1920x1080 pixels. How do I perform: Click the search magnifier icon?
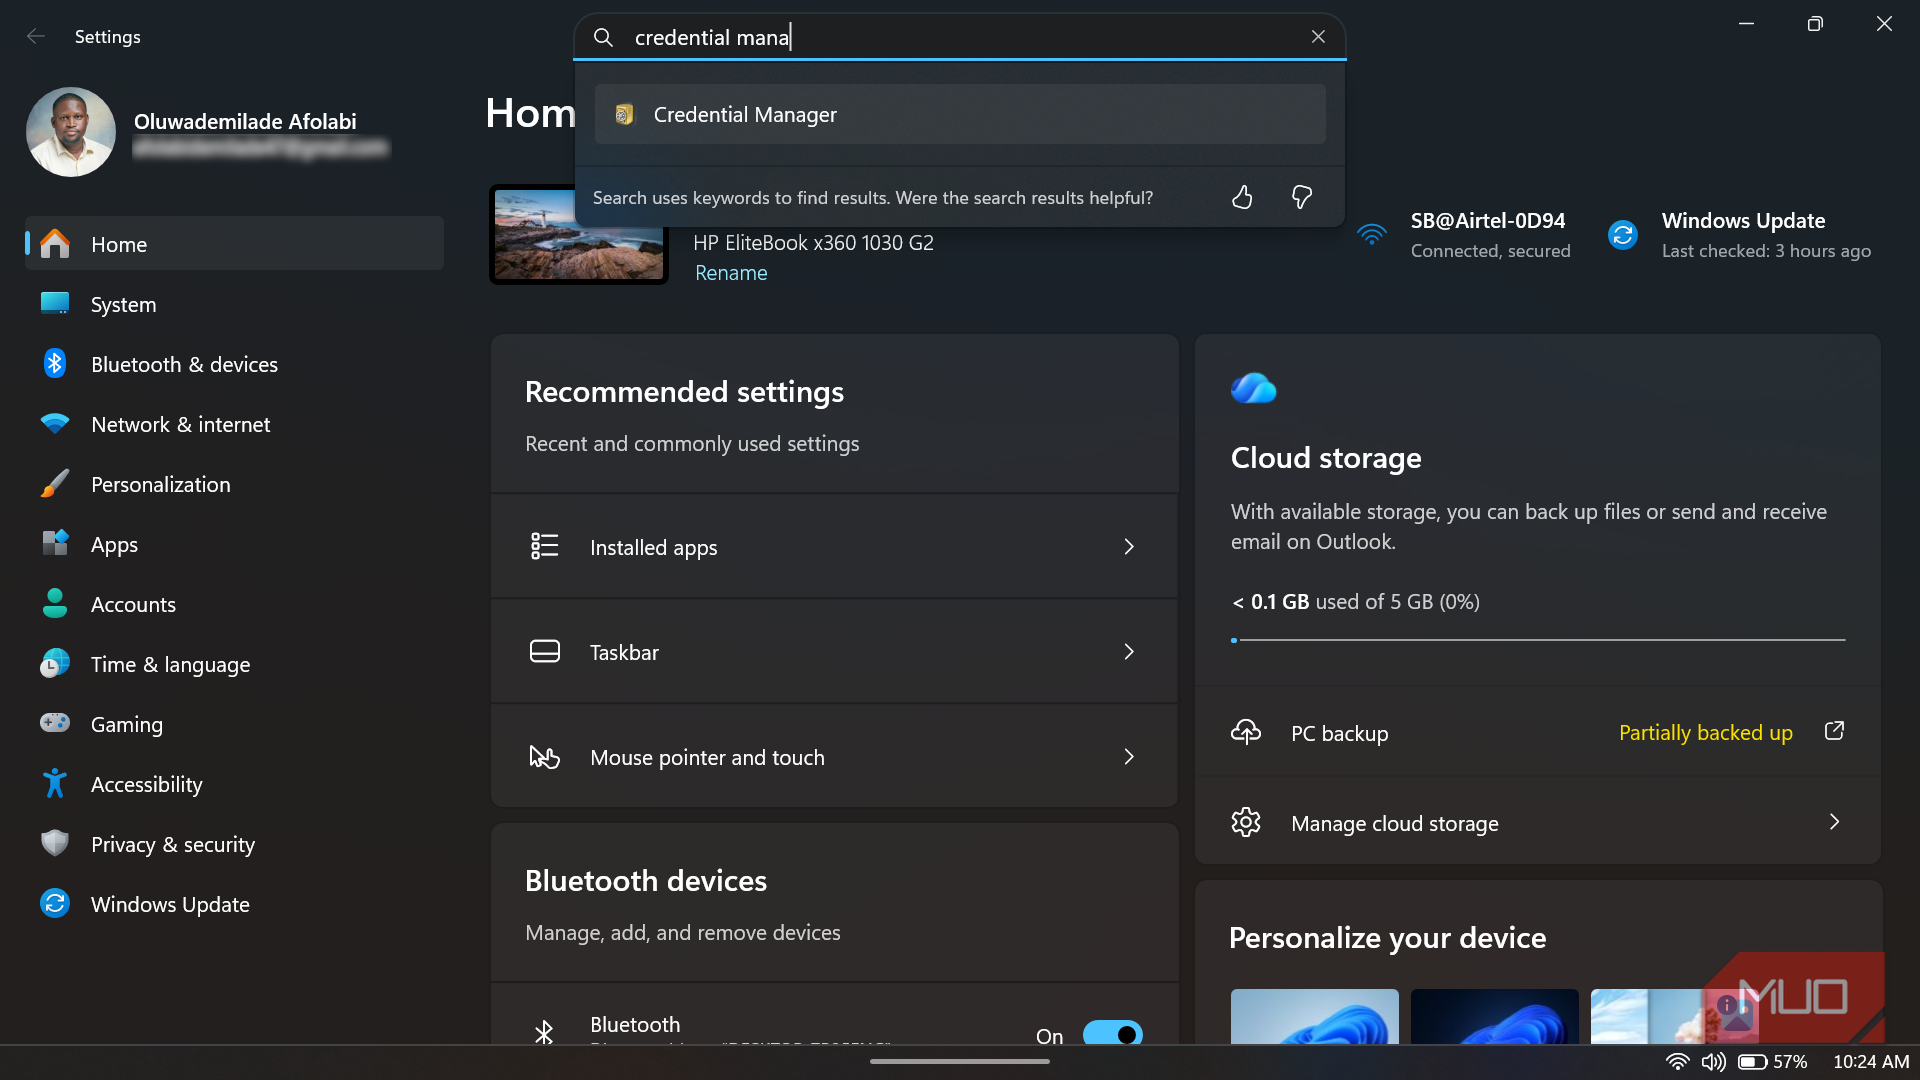(603, 37)
